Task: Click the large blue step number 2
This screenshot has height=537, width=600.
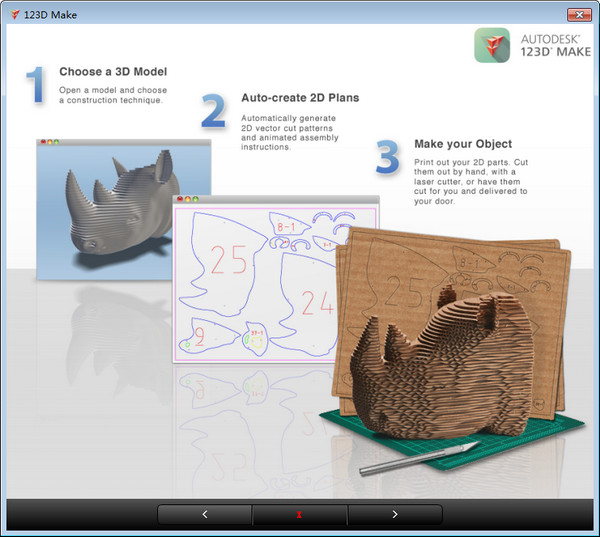Action: [x=213, y=112]
